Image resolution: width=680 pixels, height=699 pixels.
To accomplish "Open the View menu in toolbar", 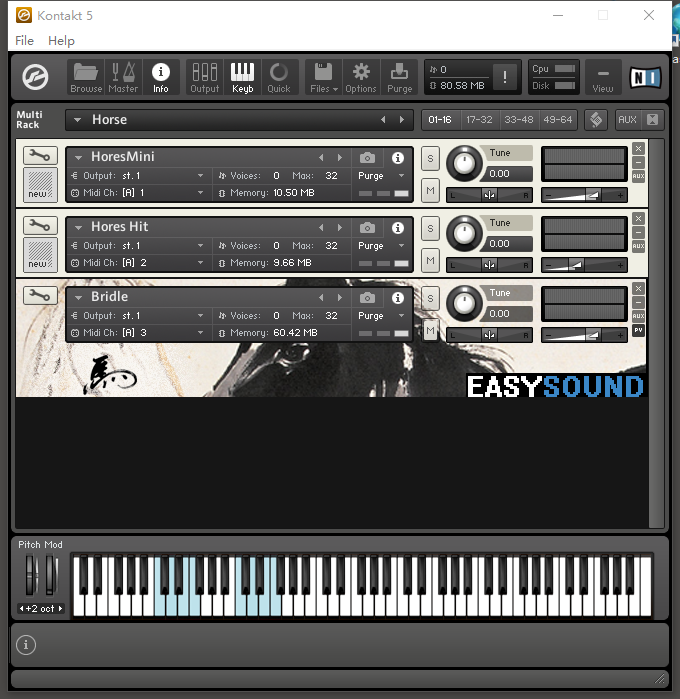I will tap(603, 77).
